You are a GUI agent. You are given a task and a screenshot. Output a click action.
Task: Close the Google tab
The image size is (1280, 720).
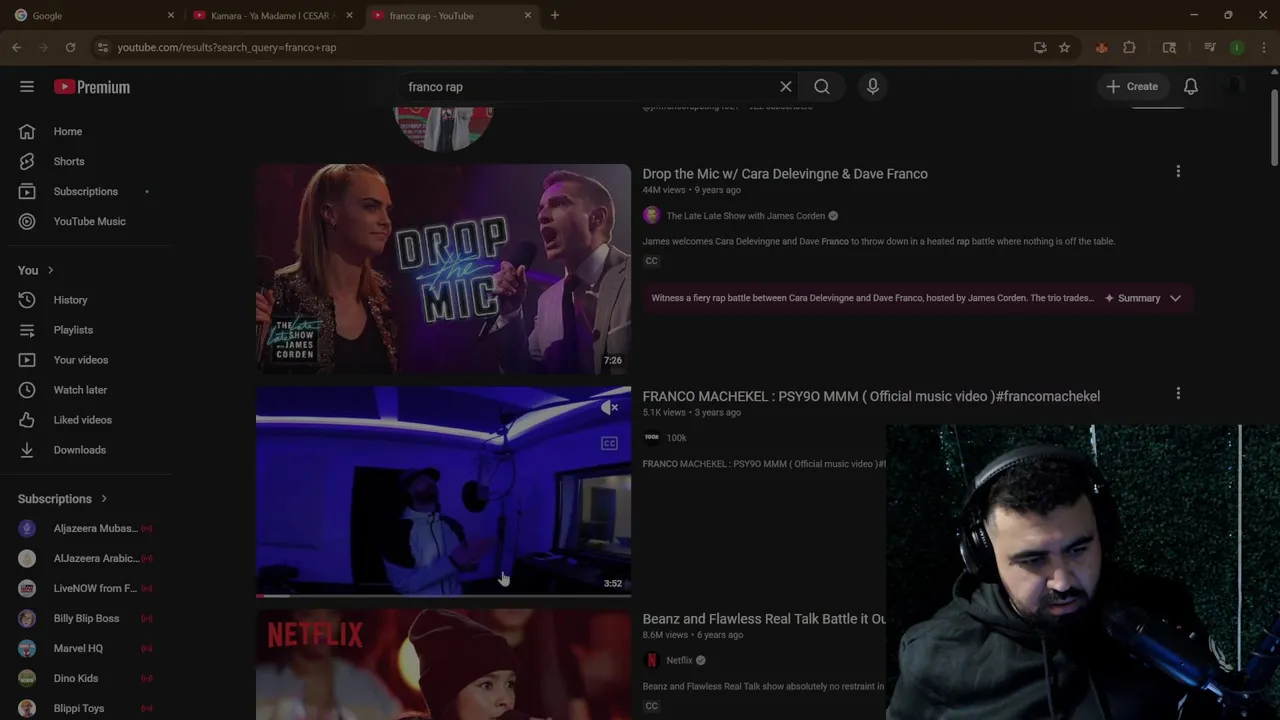coord(170,15)
